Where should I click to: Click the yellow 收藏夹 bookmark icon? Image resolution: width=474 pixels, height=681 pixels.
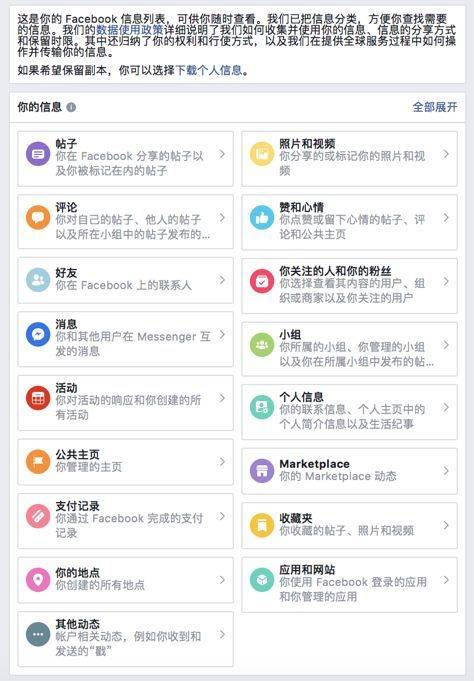262,525
